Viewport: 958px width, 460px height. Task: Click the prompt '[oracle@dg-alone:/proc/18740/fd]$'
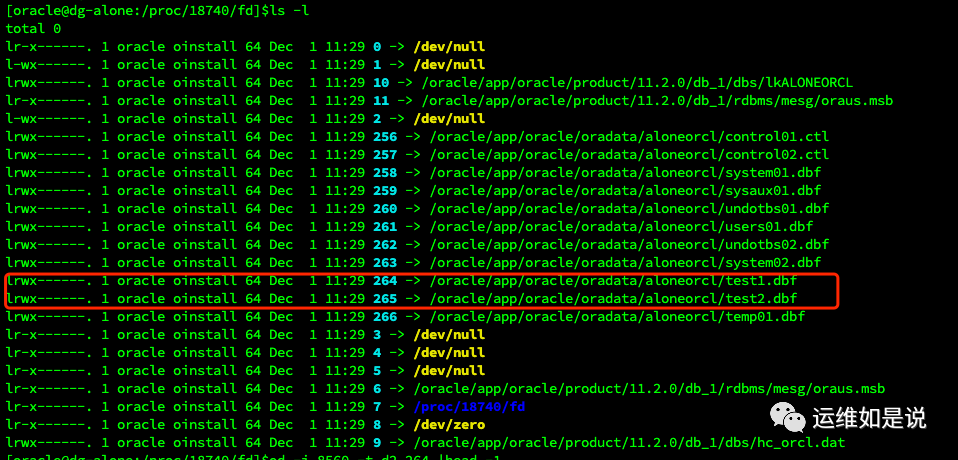pos(137,10)
